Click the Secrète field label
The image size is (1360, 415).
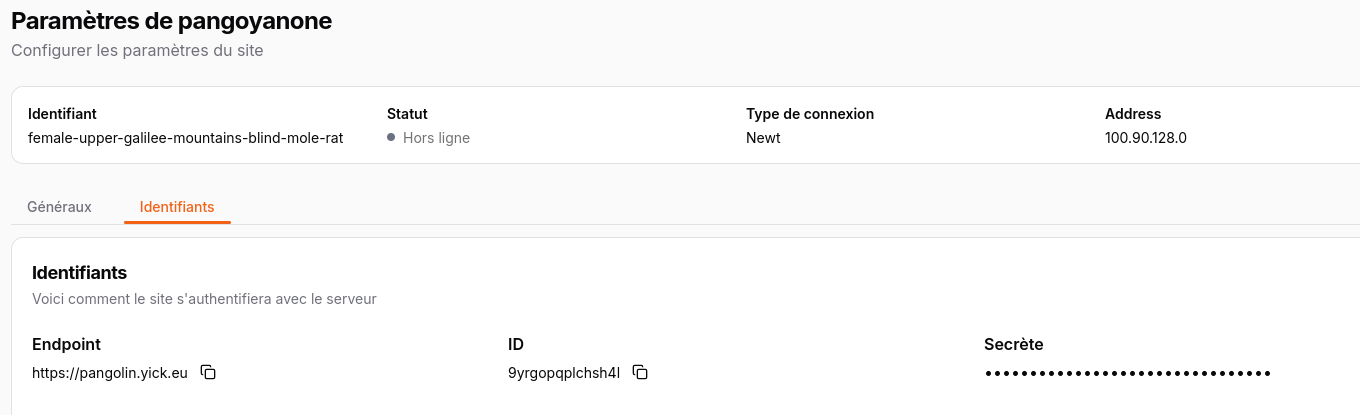tap(1013, 344)
